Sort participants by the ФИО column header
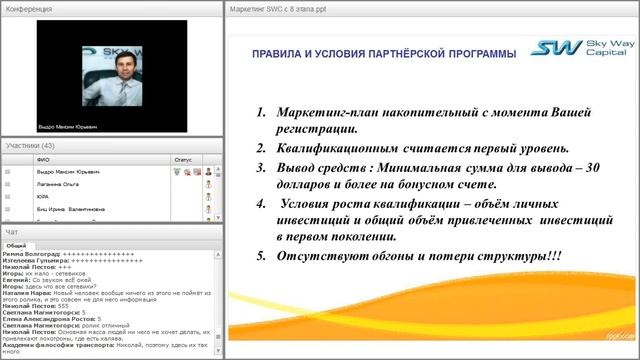Viewport: 640px width, 360px height. pyautogui.click(x=102, y=160)
